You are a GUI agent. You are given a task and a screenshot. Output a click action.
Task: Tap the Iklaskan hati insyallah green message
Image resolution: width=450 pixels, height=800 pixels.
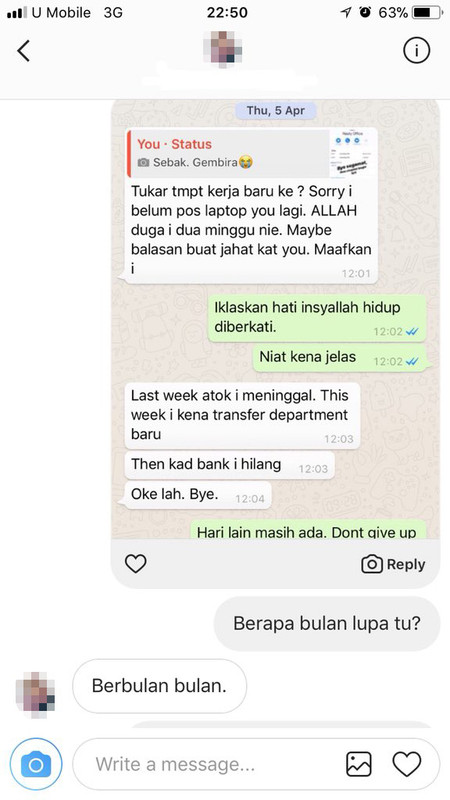tap(317, 318)
